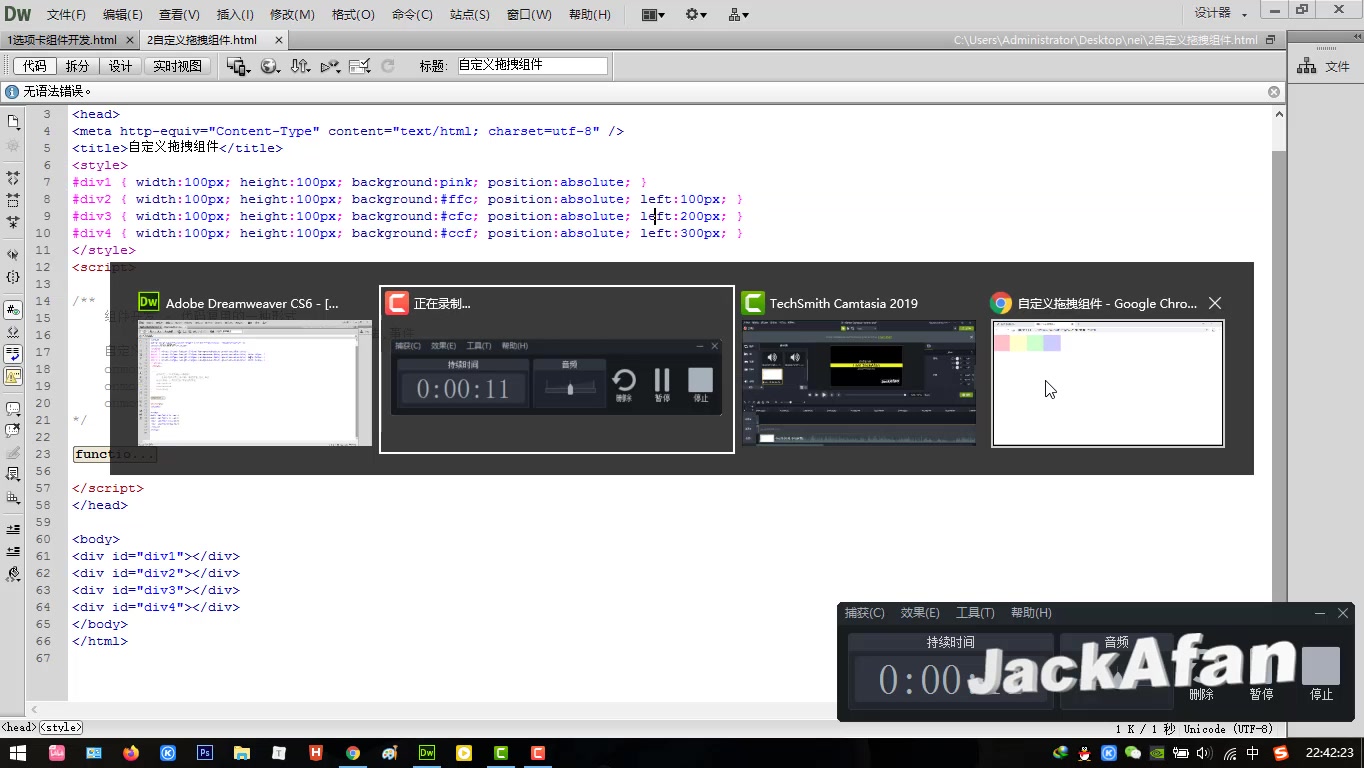Open the W3C validation dropdown

click(x=330, y=66)
